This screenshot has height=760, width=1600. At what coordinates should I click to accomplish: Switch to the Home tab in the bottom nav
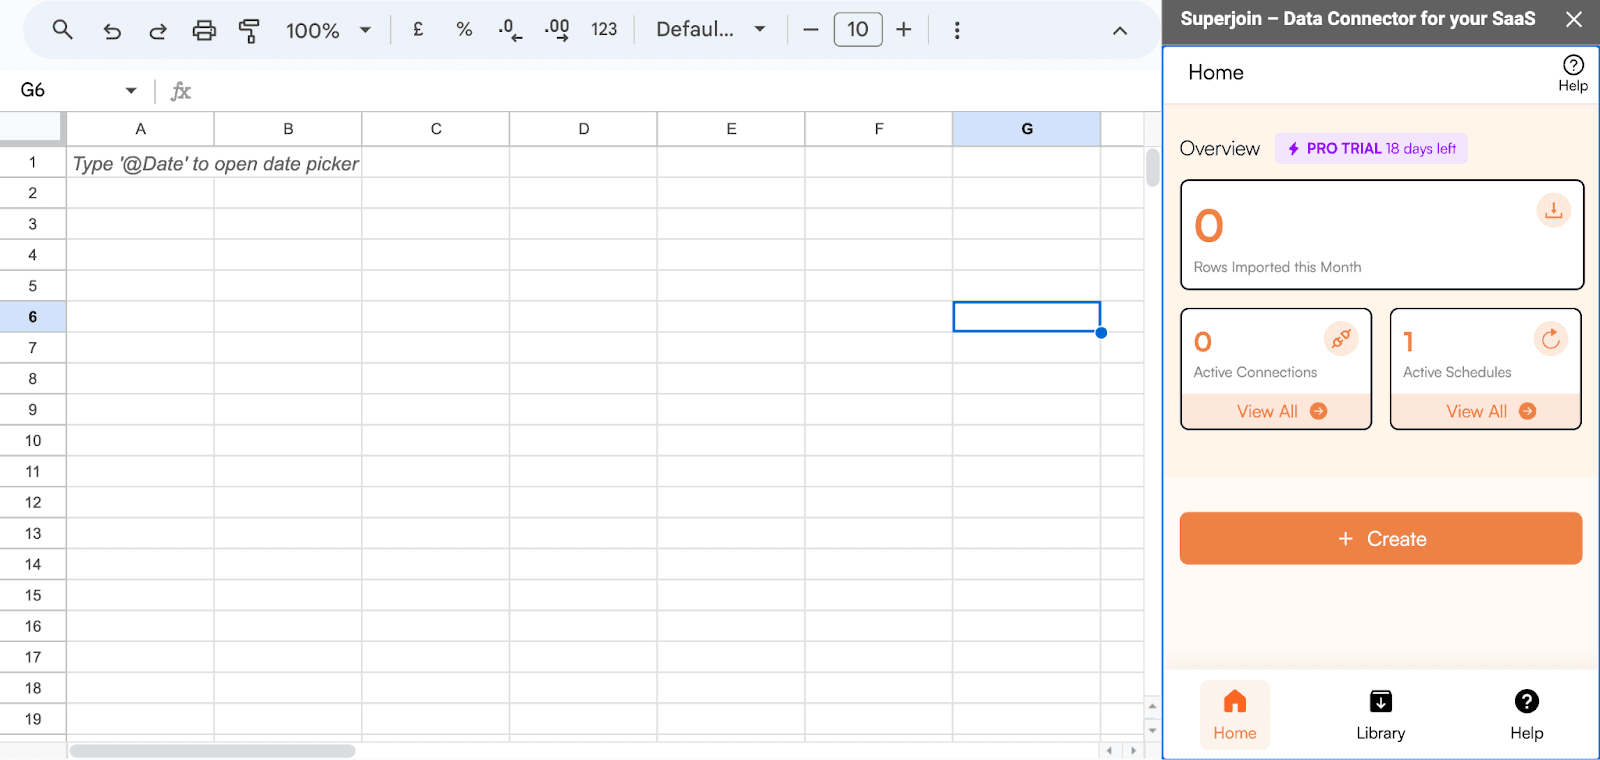pyautogui.click(x=1235, y=714)
